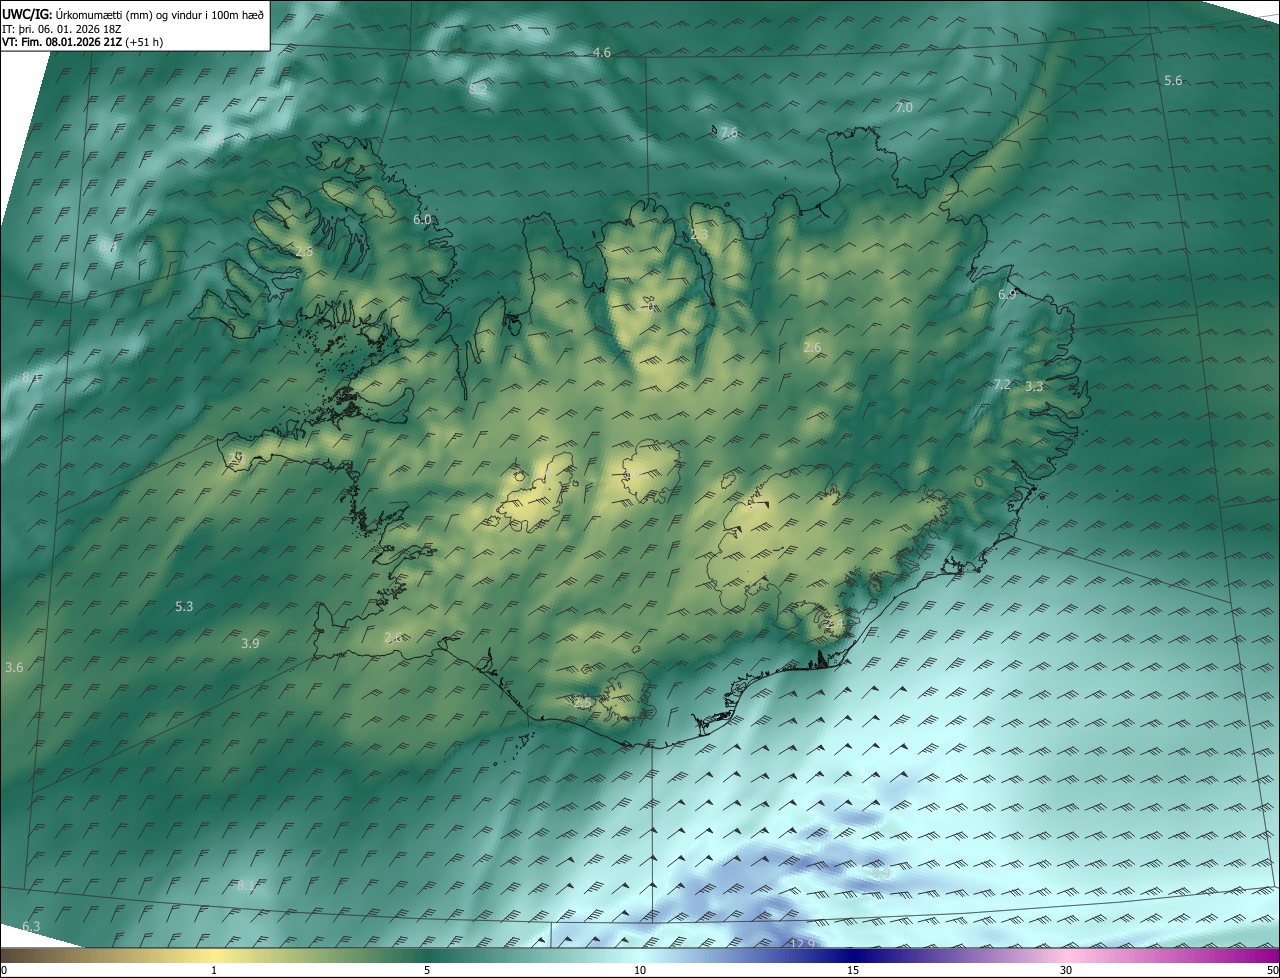Click the 7.6 value next to the small island
Viewport: 1280px width, 978px height.
[729, 132]
